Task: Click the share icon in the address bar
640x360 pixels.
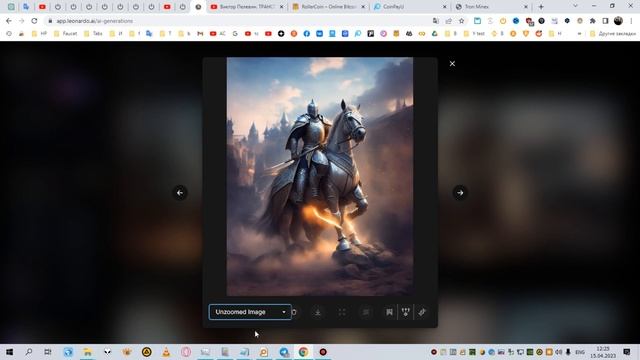Action: click(x=449, y=21)
